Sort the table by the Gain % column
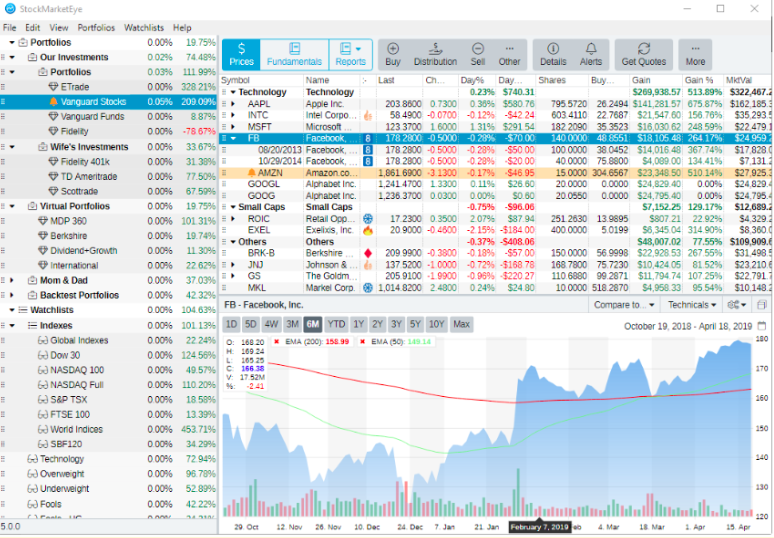This screenshot has width=774, height=538. [x=702, y=80]
